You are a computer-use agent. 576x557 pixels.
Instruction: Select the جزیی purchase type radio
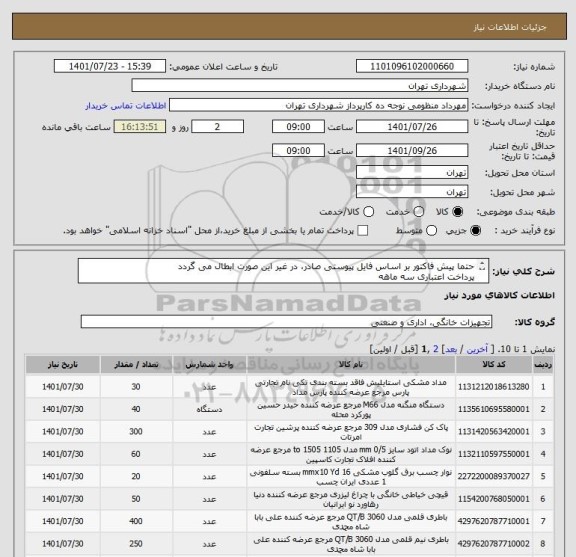point(476,231)
